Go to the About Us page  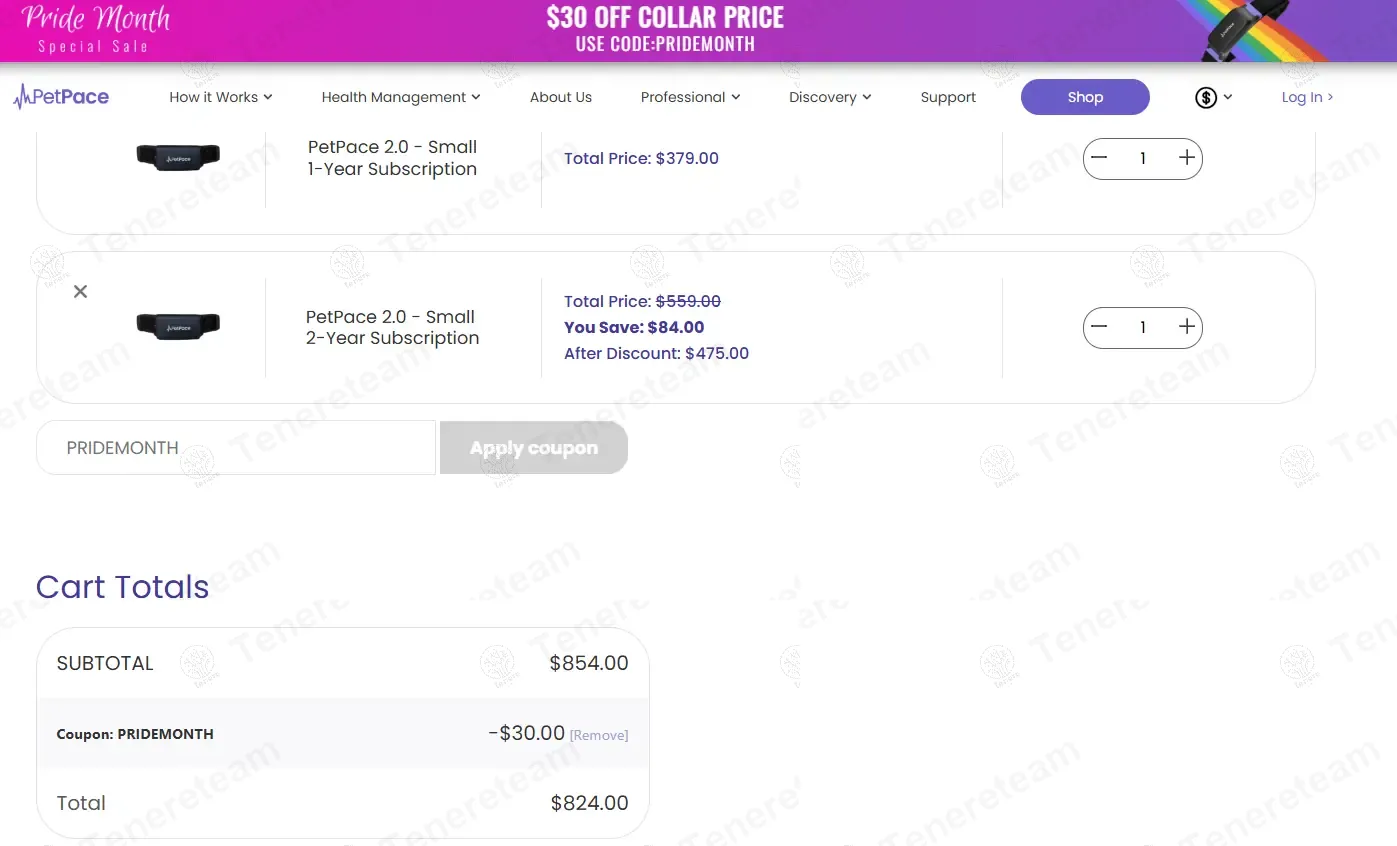point(561,97)
